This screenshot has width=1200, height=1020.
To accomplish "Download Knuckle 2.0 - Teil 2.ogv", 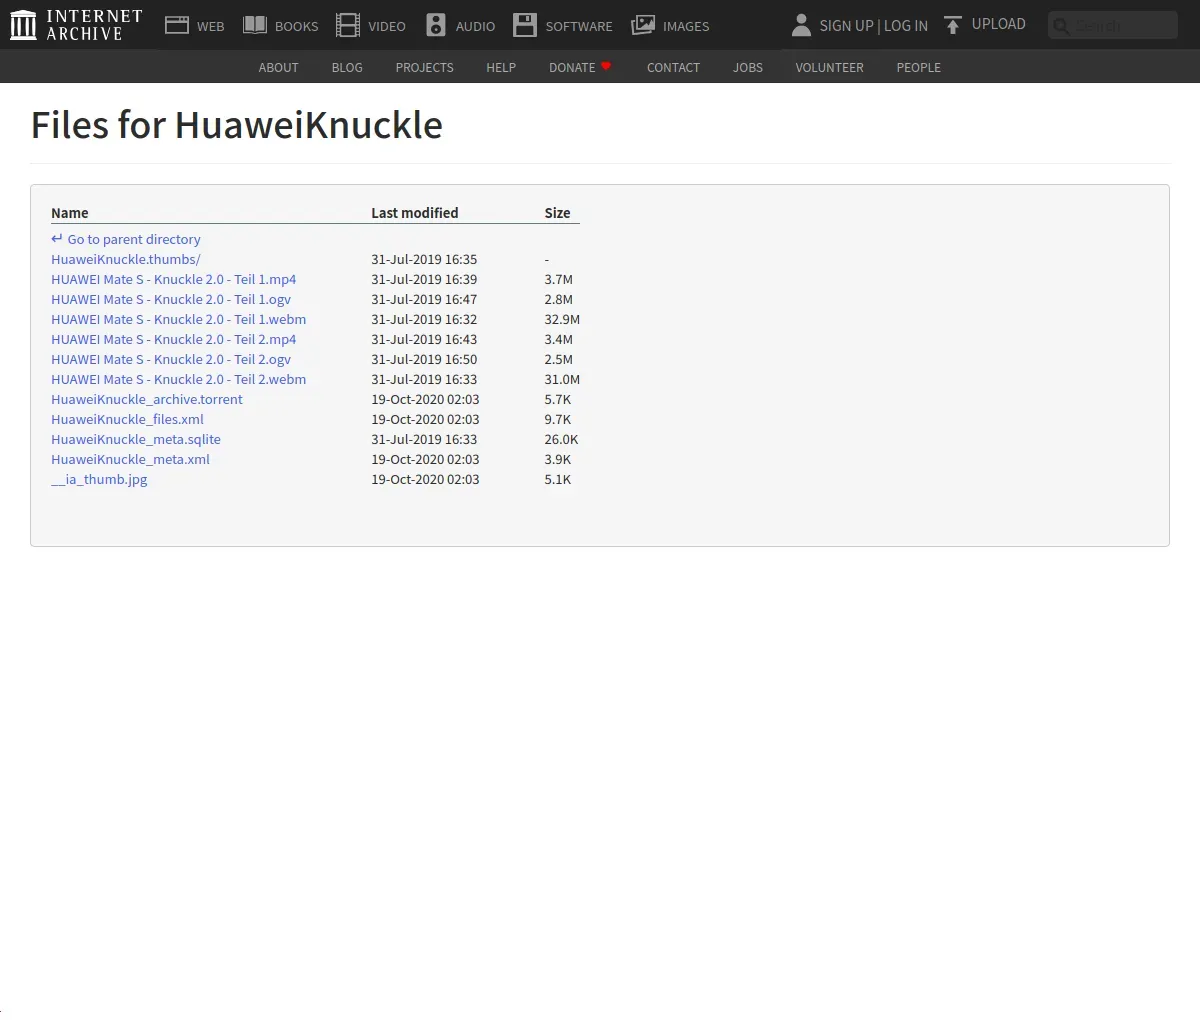I will (x=171, y=359).
